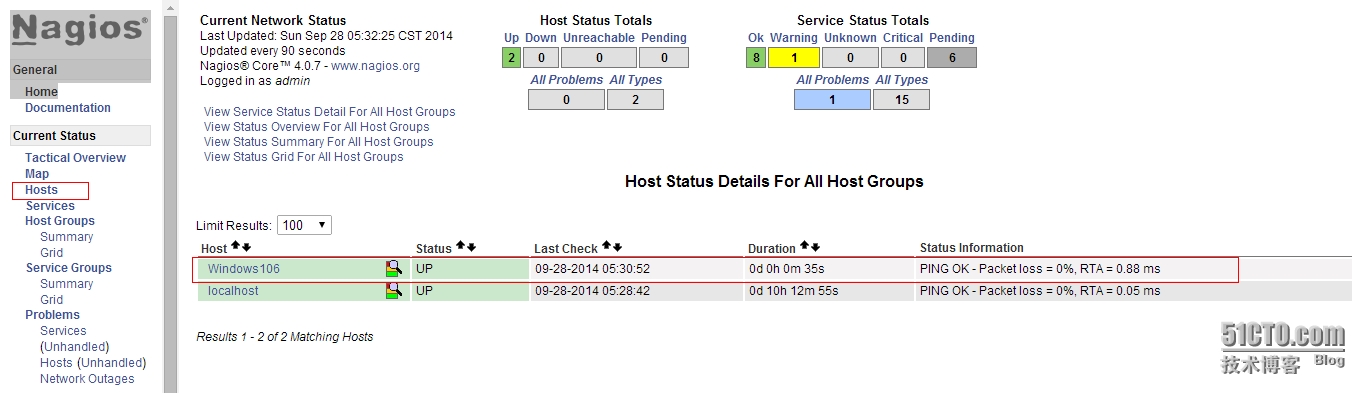Screen dimensions: 1364x393
Task: Open Home in the General menu
Action: (x=41, y=92)
